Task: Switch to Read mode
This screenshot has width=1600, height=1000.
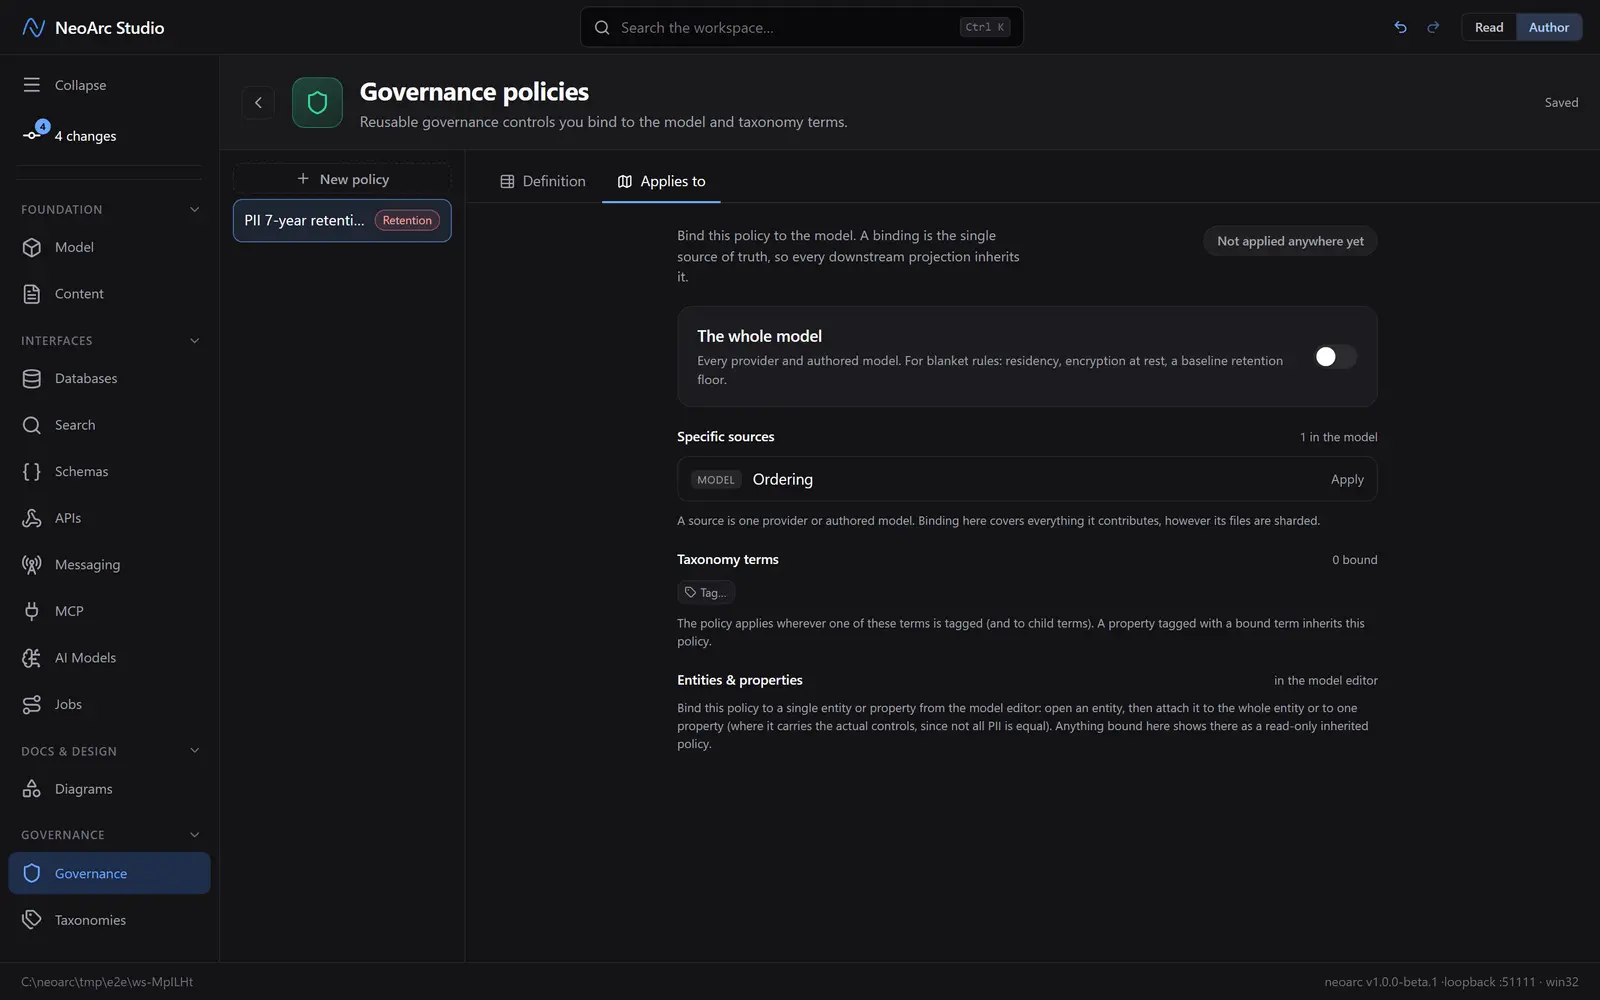Action: click(1489, 27)
